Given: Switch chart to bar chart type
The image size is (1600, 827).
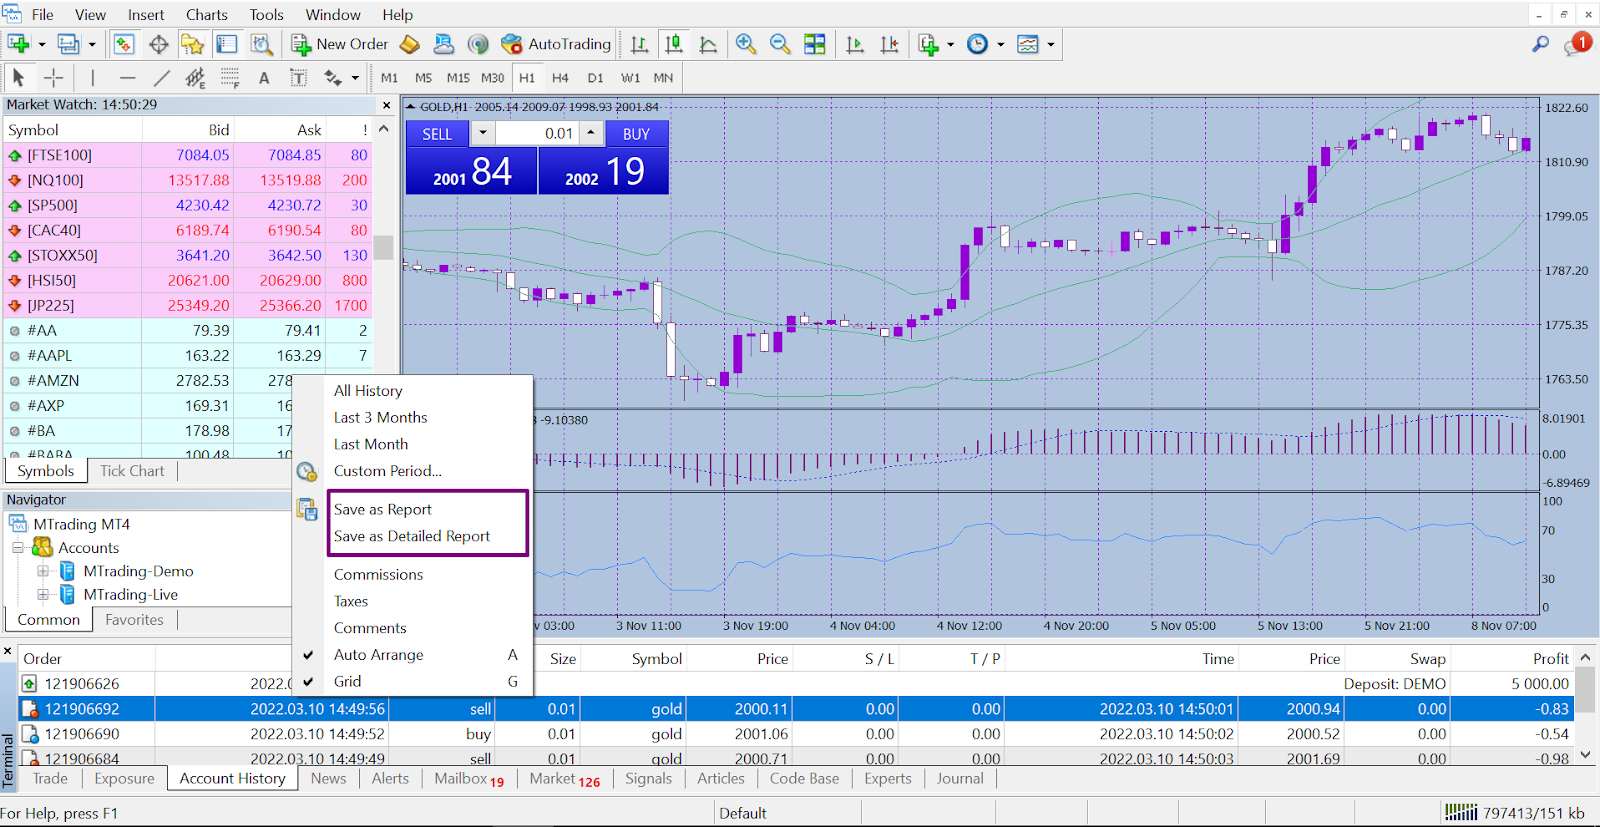Looking at the screenshot, I should pos(640,44).
